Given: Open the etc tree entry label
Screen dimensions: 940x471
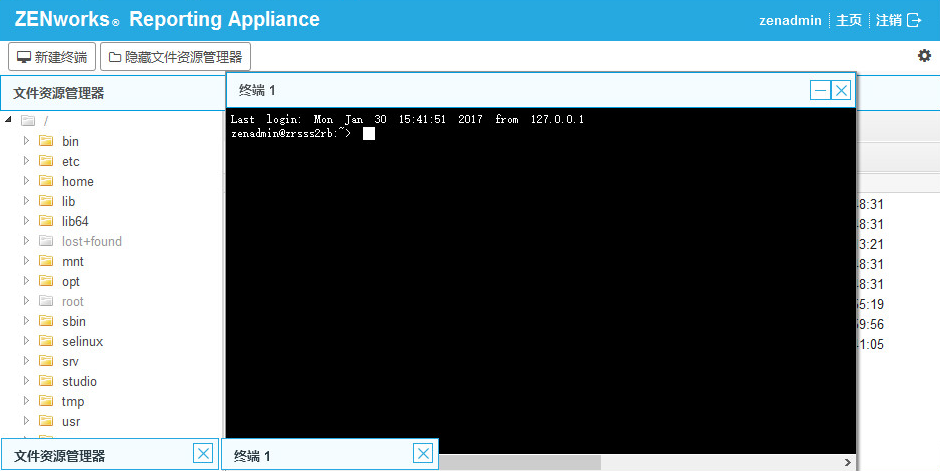Looking at the screenshot, I should 71,161.
